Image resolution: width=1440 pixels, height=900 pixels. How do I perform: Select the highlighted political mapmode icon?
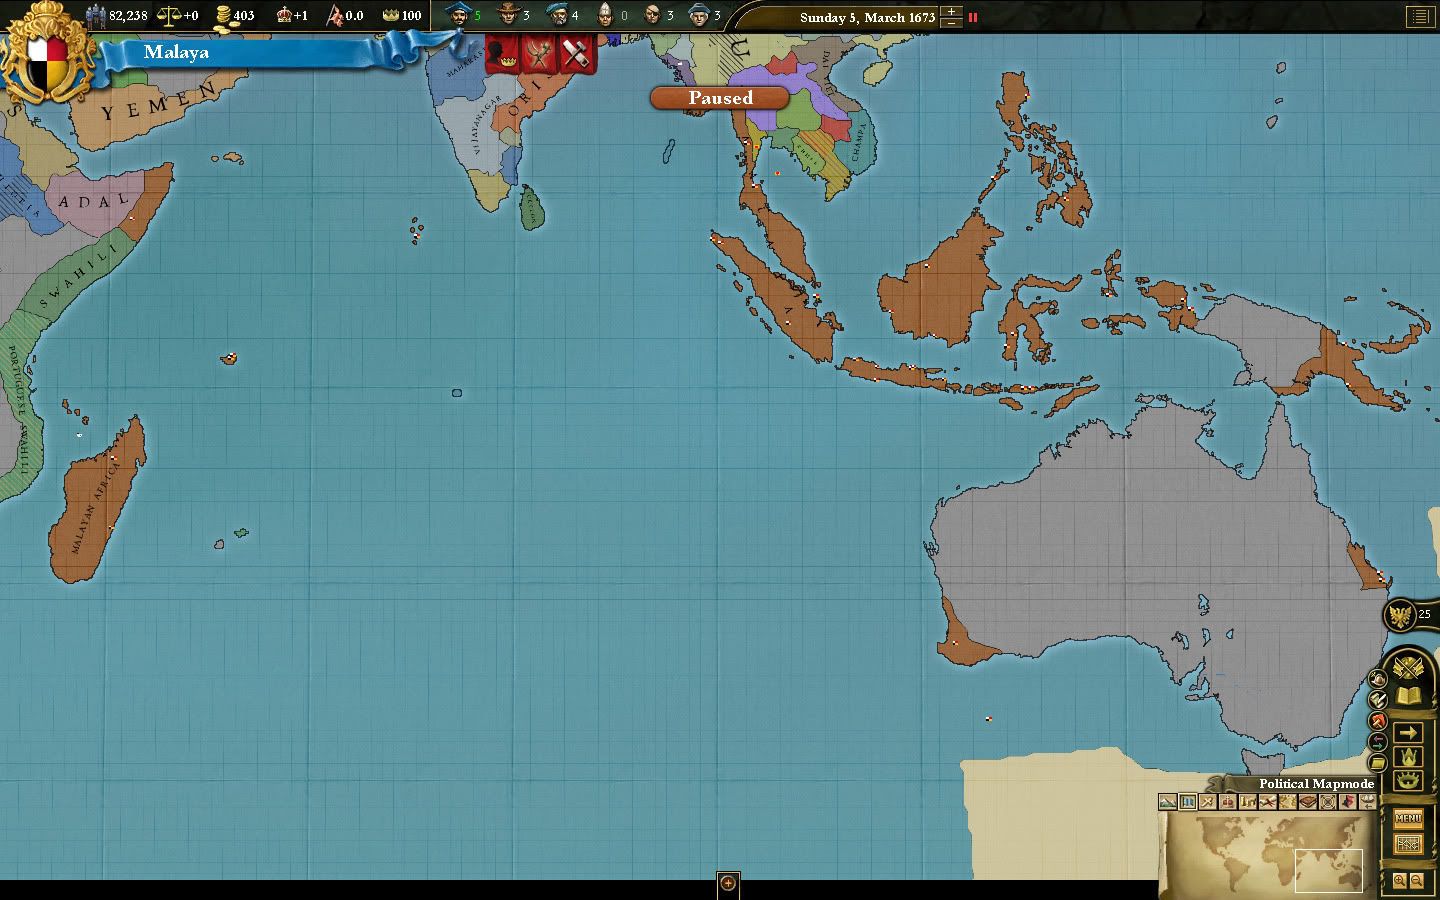1187,801
